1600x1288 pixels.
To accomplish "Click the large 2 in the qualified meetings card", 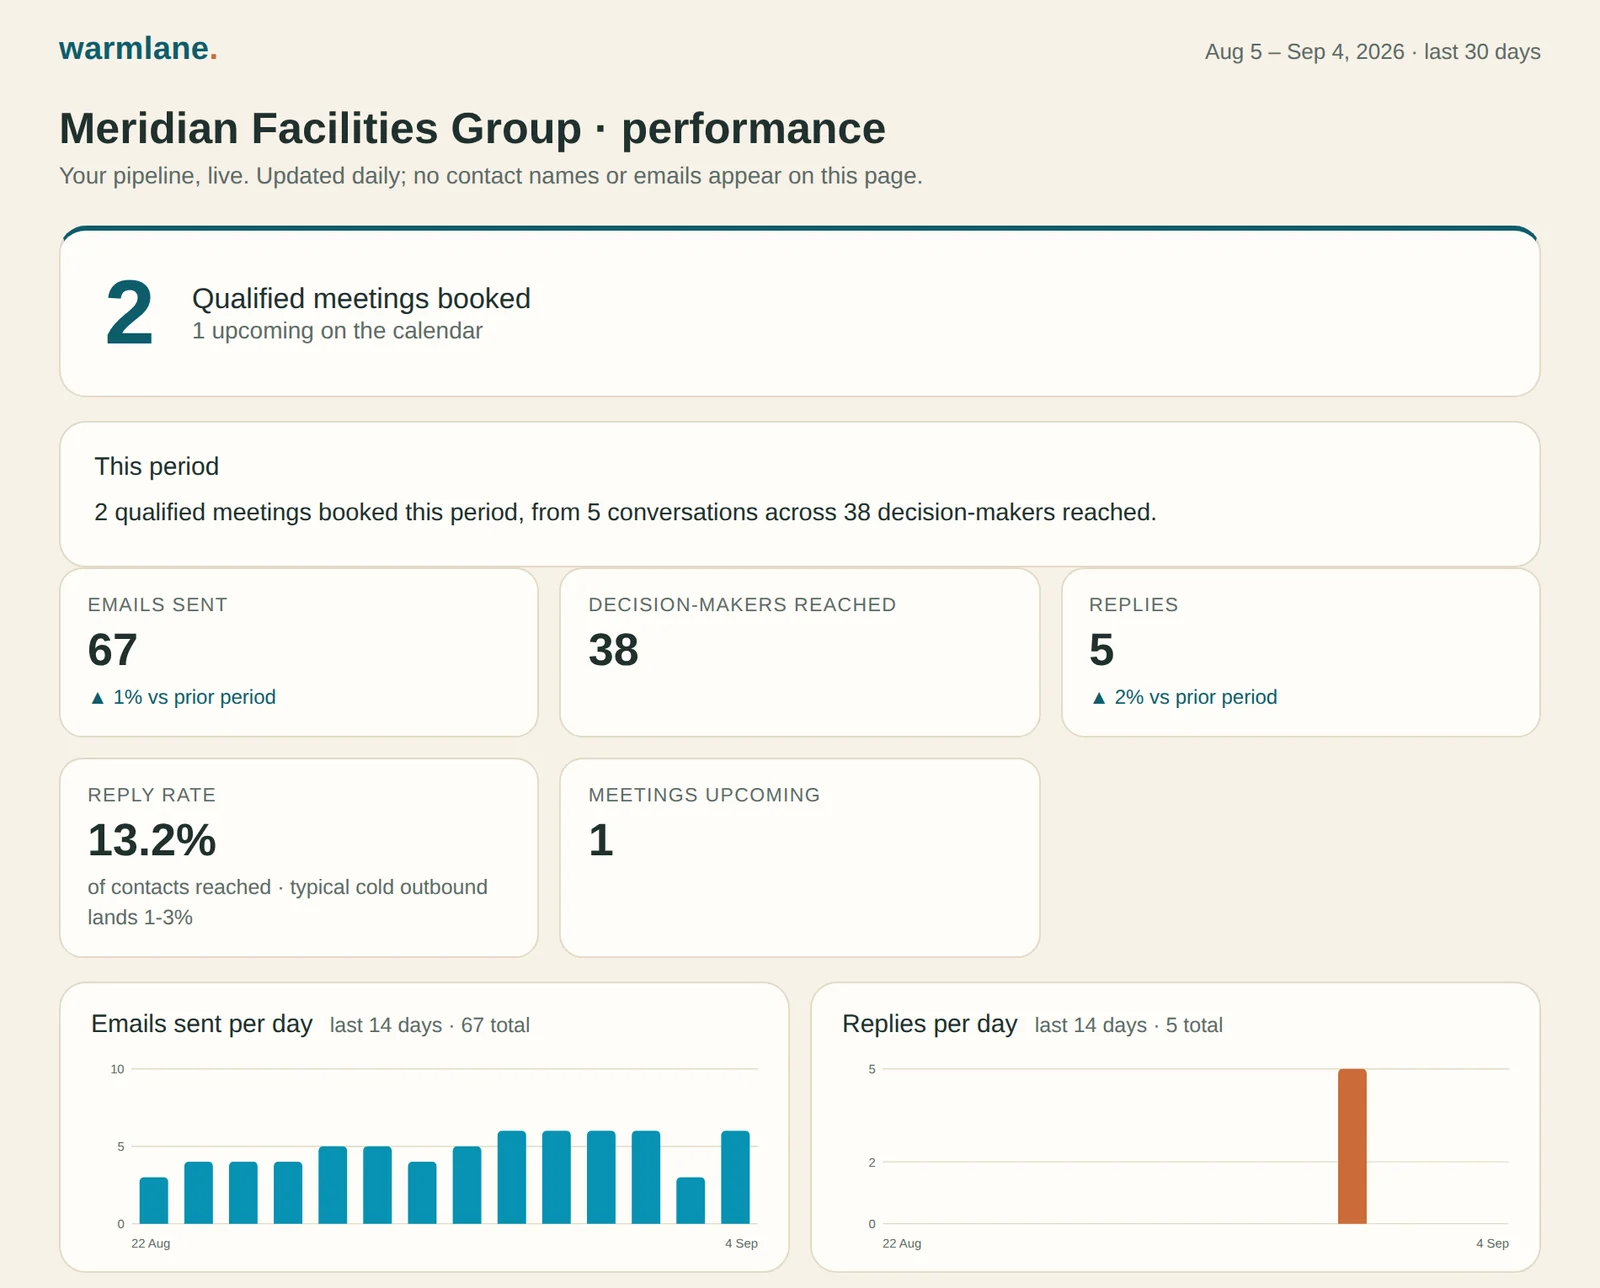I will (130, 313).
